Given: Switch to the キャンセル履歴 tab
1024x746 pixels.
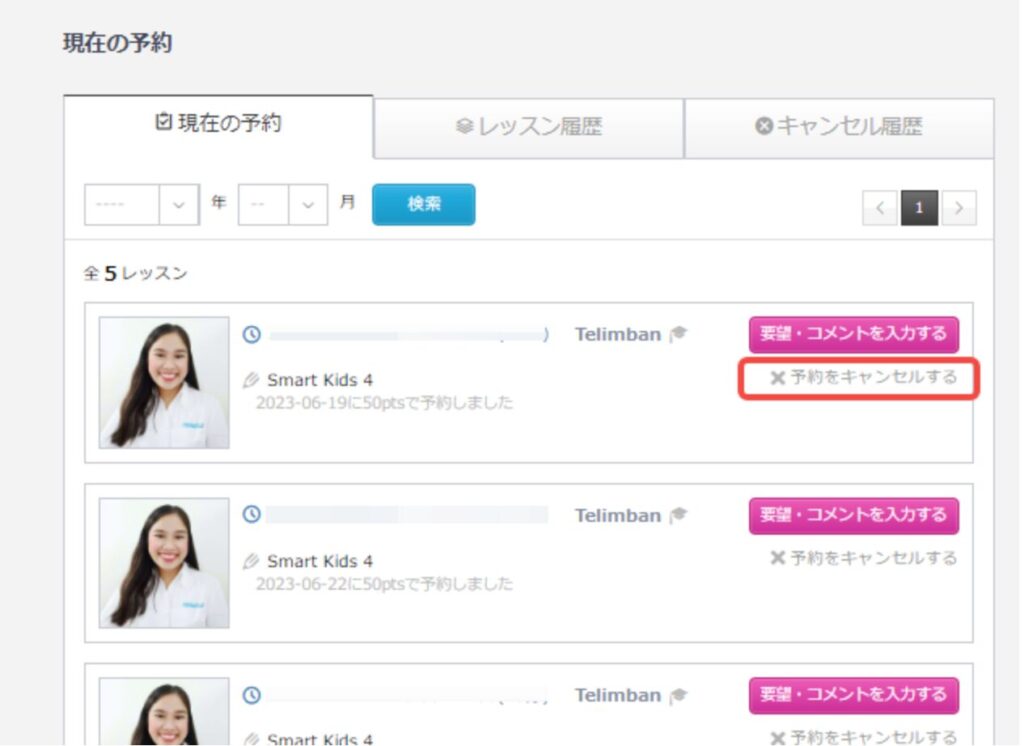Looking at the screenshot, I should click(x=838, y=127).
